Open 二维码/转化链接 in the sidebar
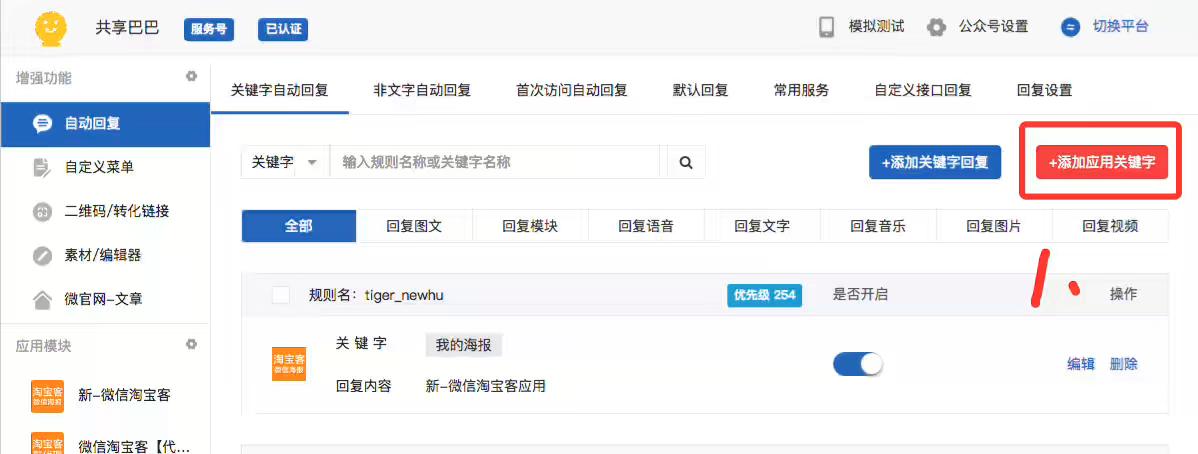Screen dimensions: 1198x454 tap(116, 211)
